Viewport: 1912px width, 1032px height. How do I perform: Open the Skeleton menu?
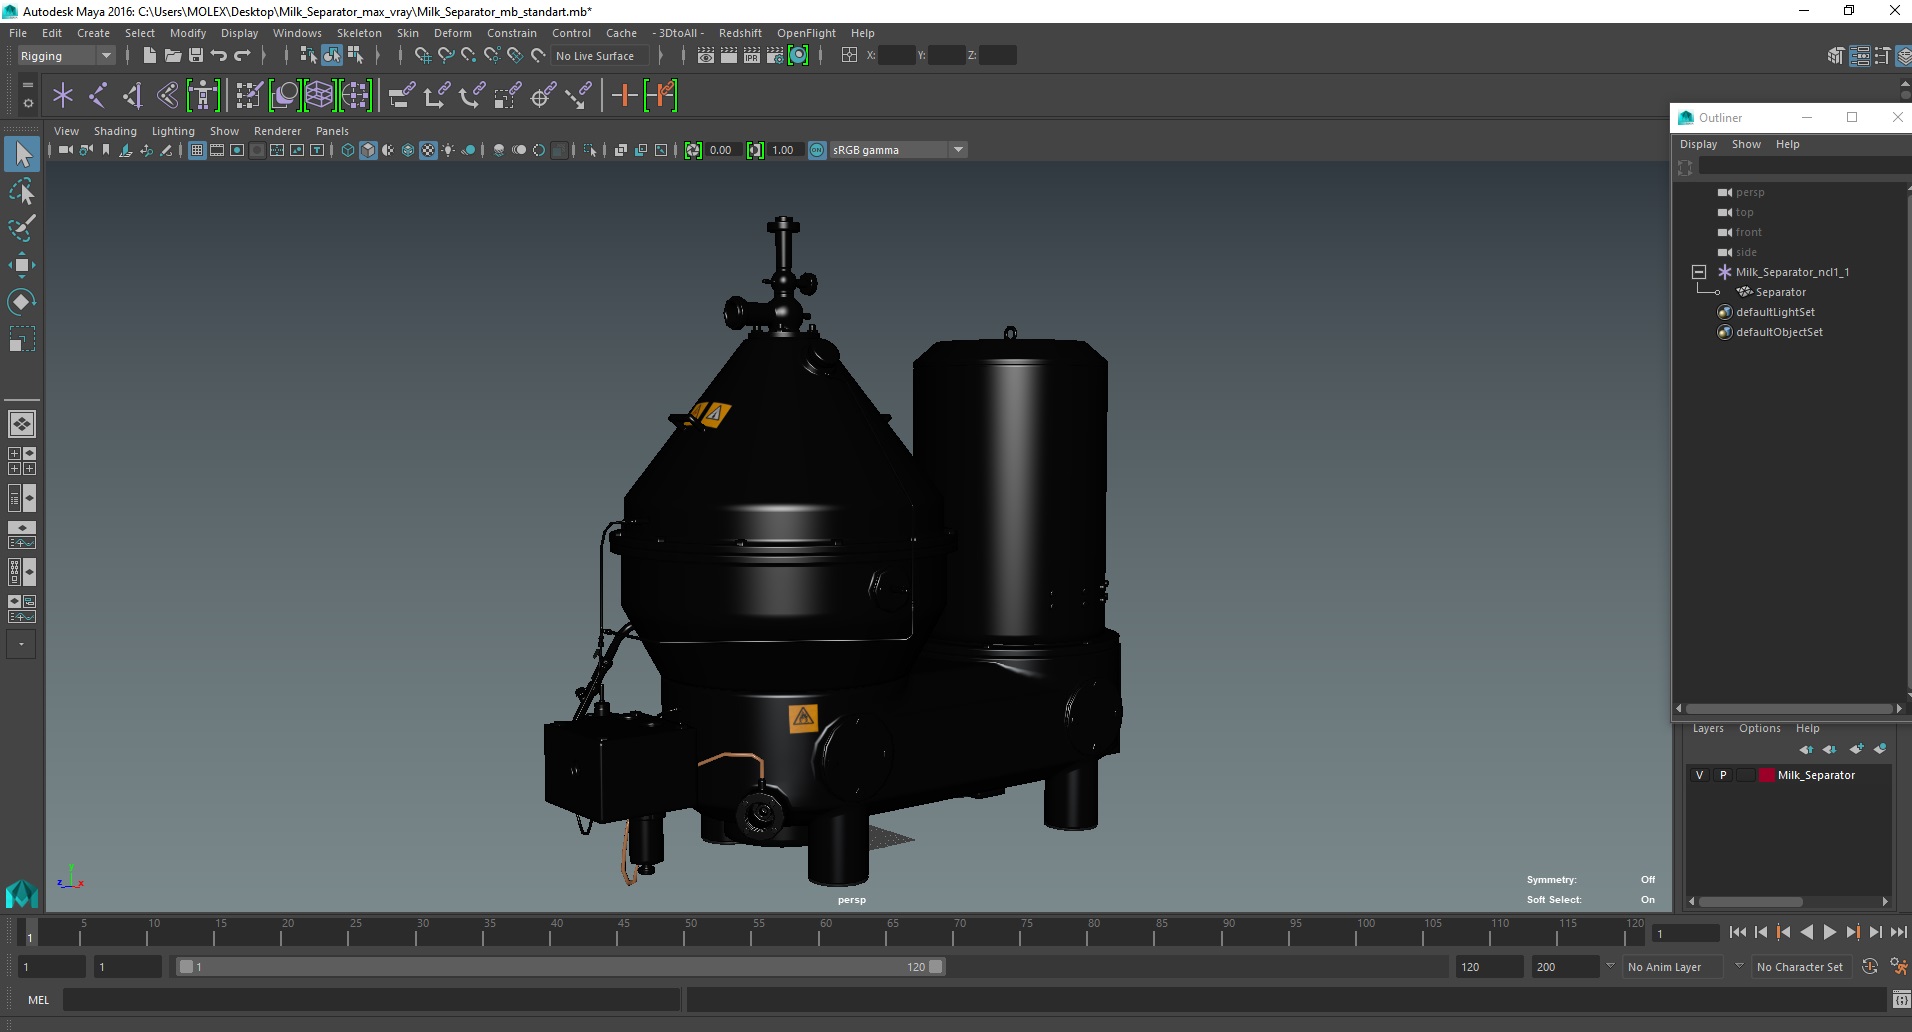(x=359, y=33)
